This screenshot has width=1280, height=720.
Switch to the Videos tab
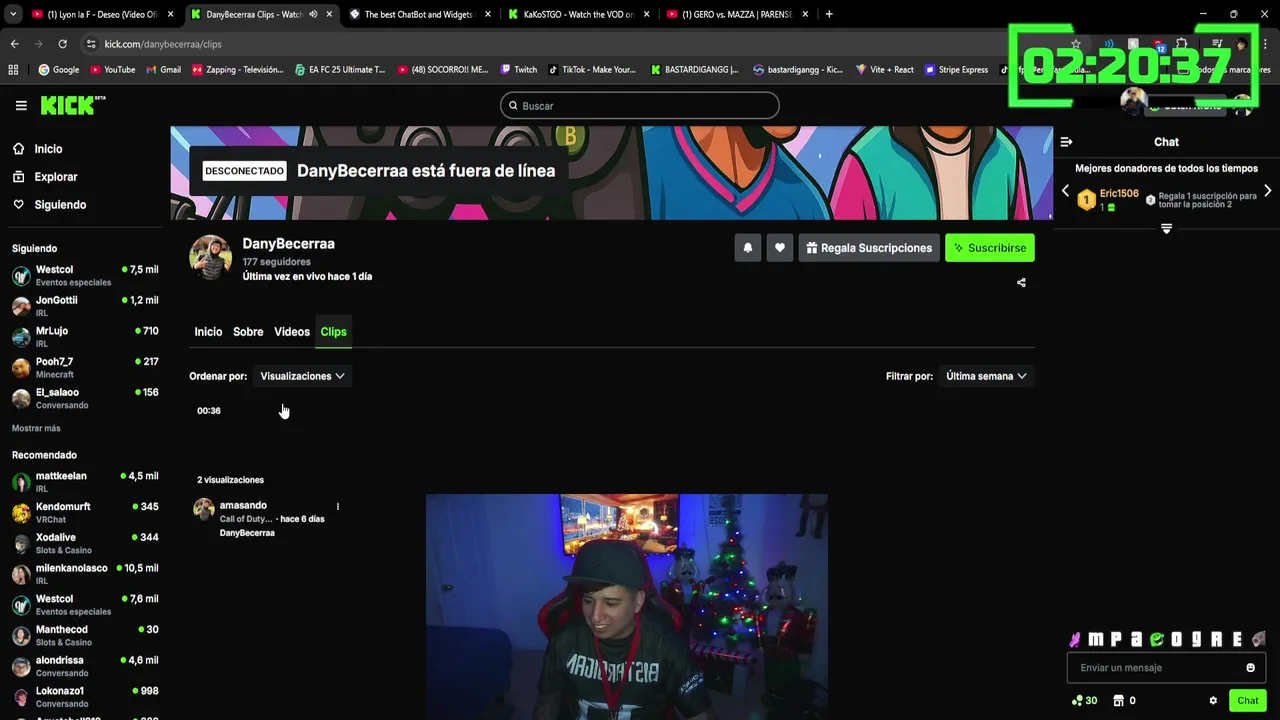(292, 332)
